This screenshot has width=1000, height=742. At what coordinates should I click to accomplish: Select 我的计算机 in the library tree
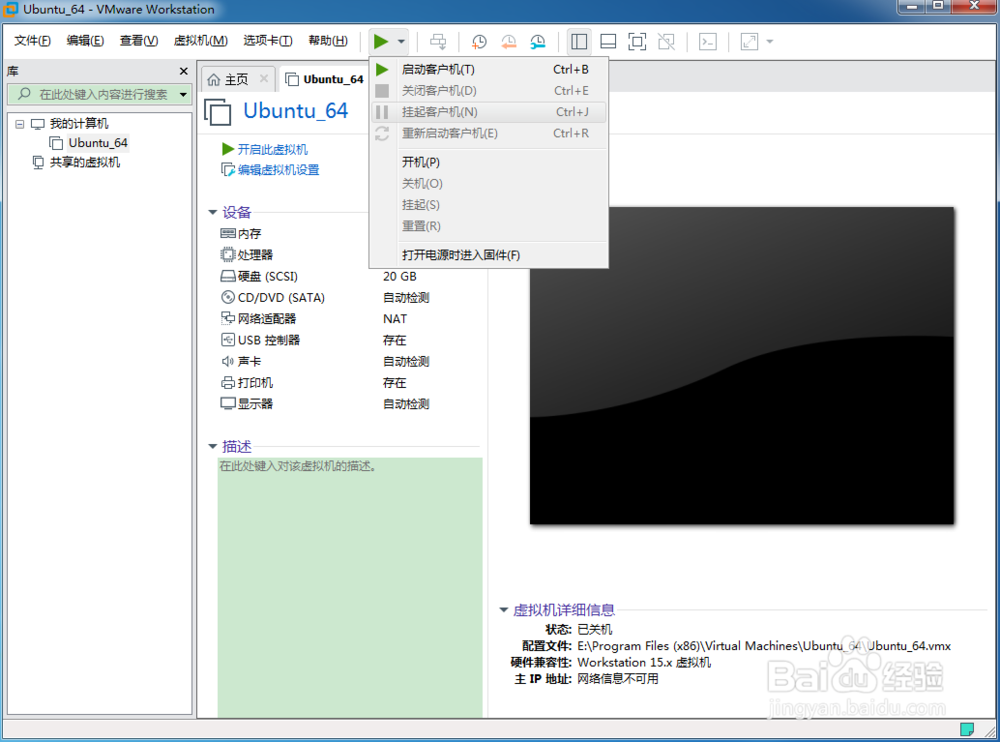click(x=79, y=124)
